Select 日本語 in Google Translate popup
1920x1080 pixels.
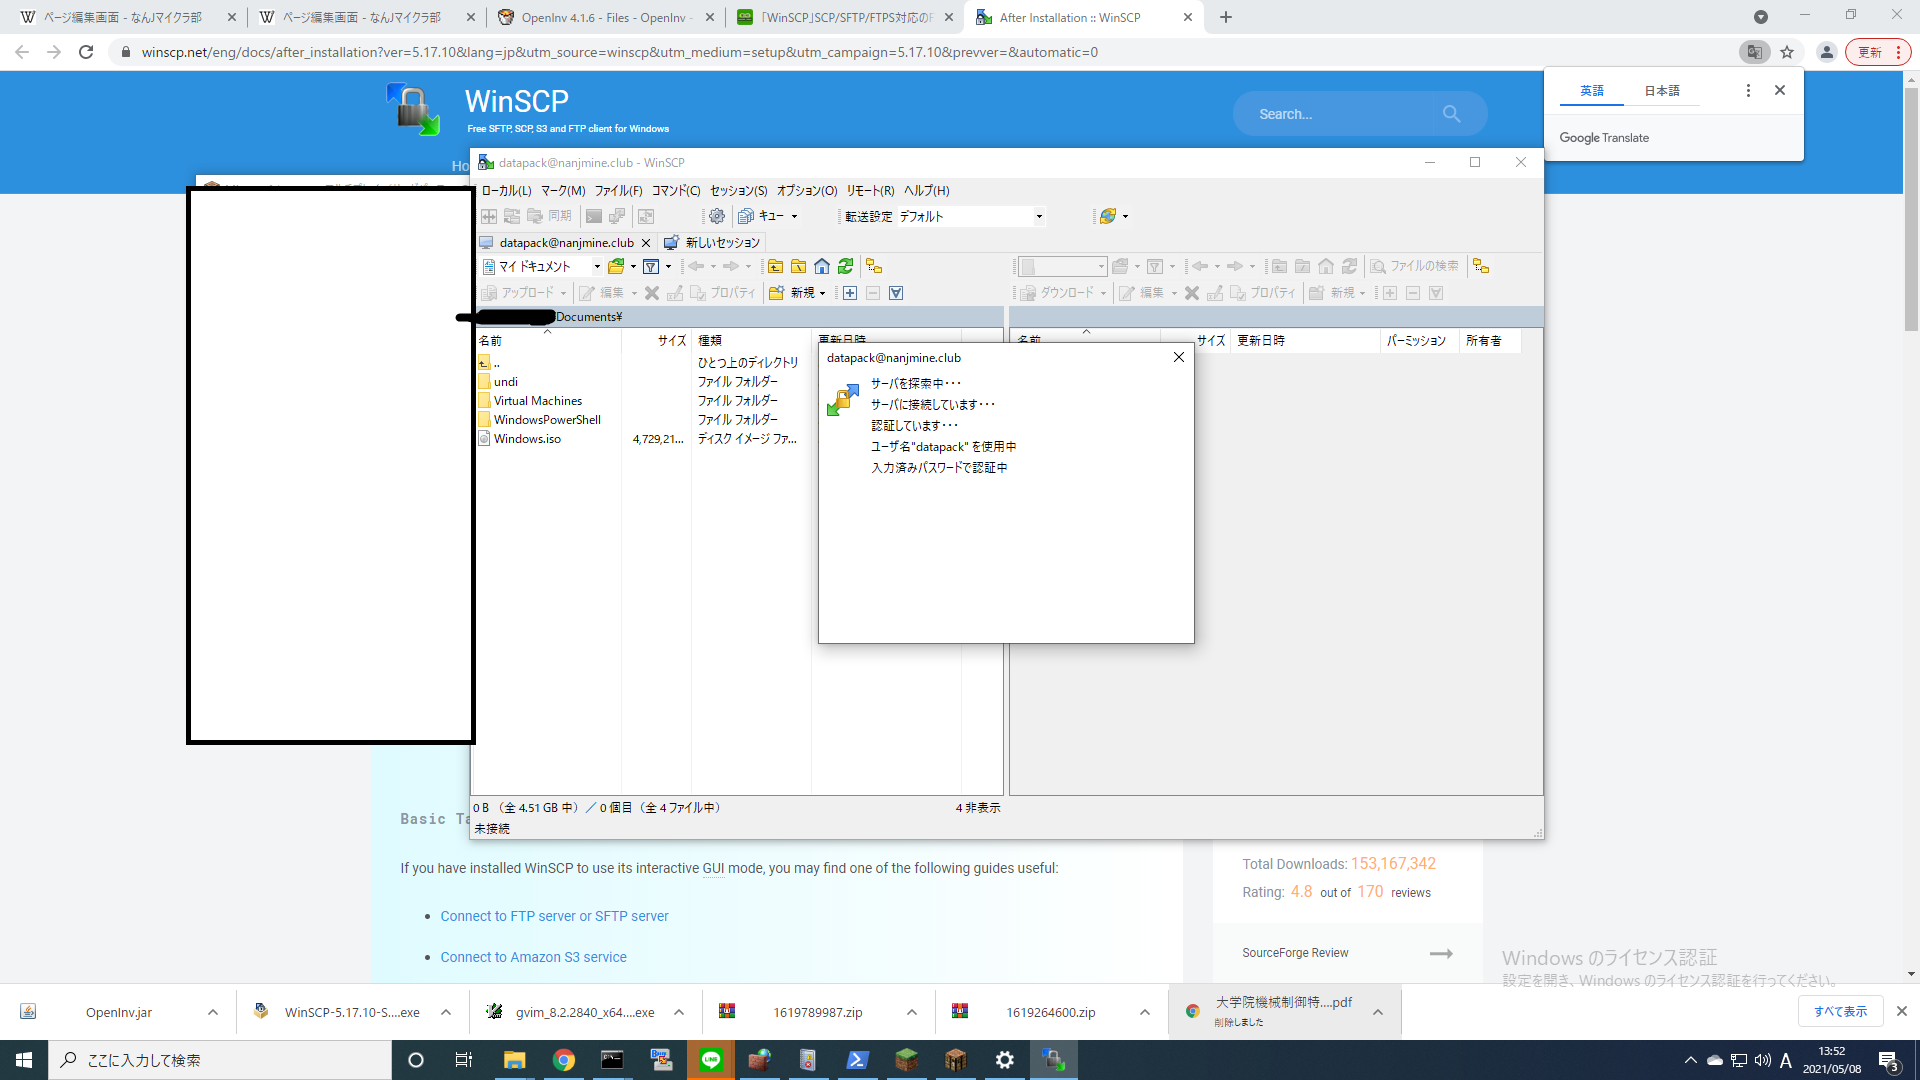(x=1662, y=90)
